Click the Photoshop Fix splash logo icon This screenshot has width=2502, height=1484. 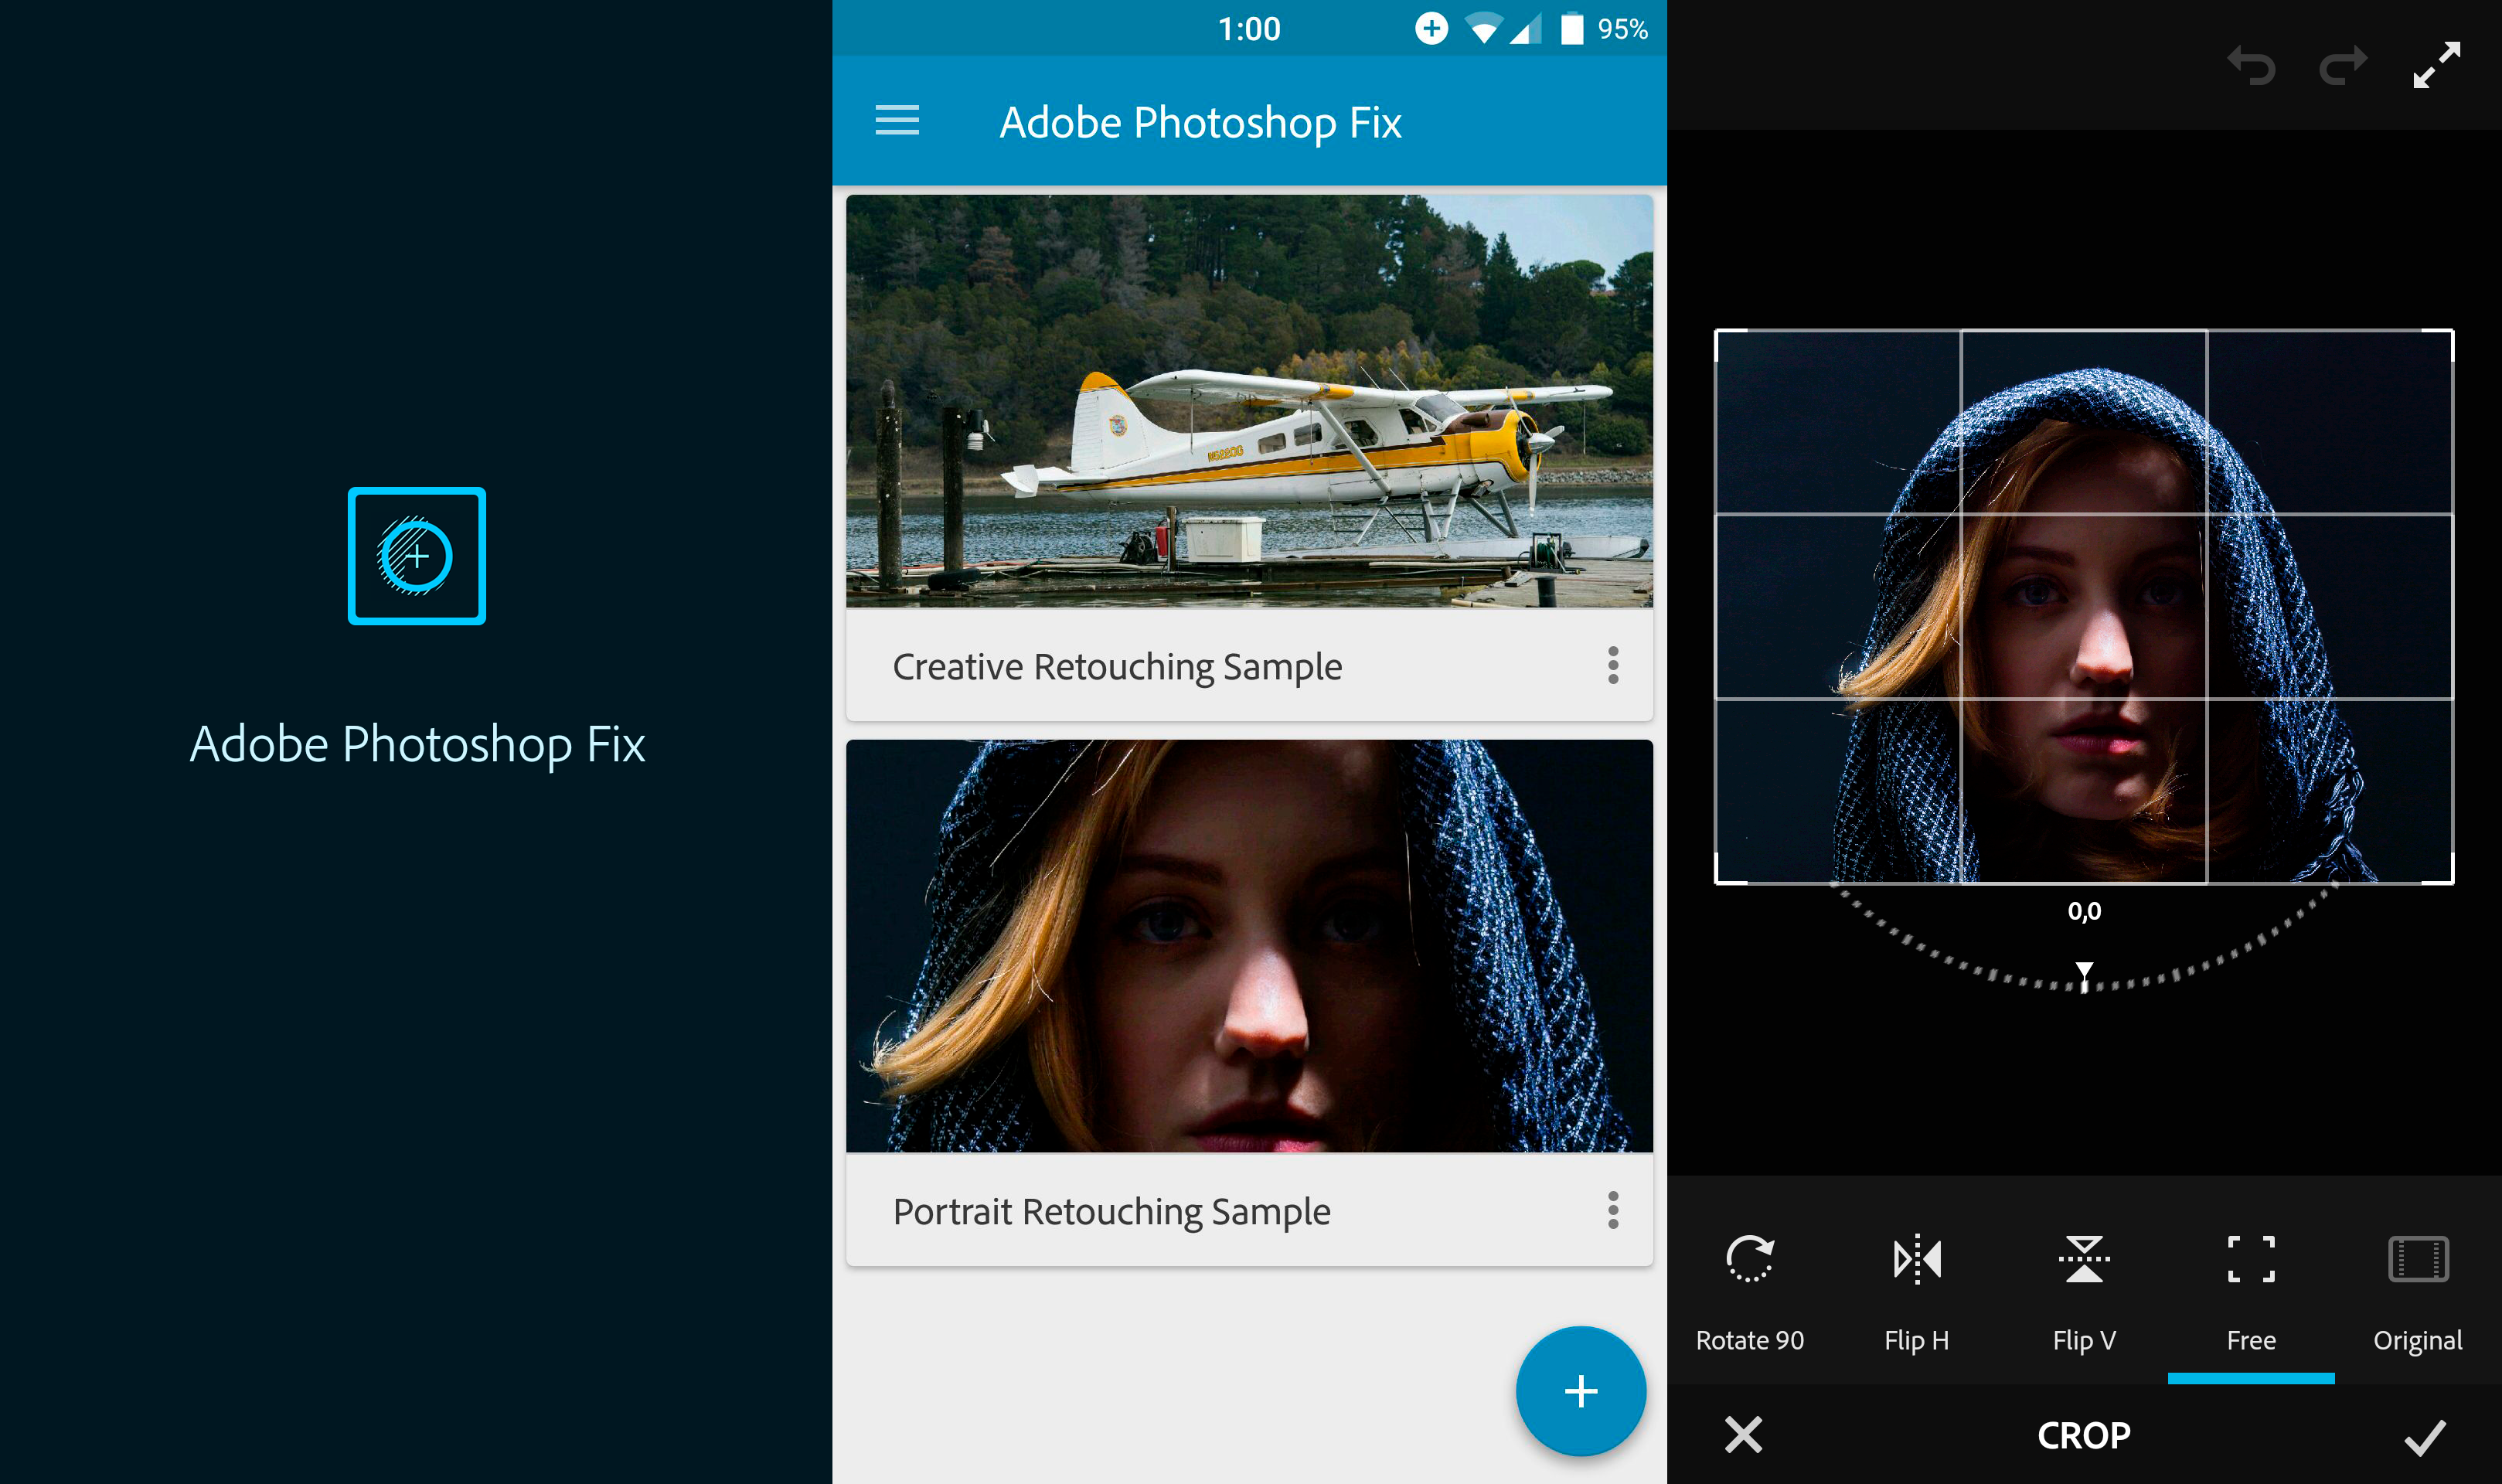417,556
